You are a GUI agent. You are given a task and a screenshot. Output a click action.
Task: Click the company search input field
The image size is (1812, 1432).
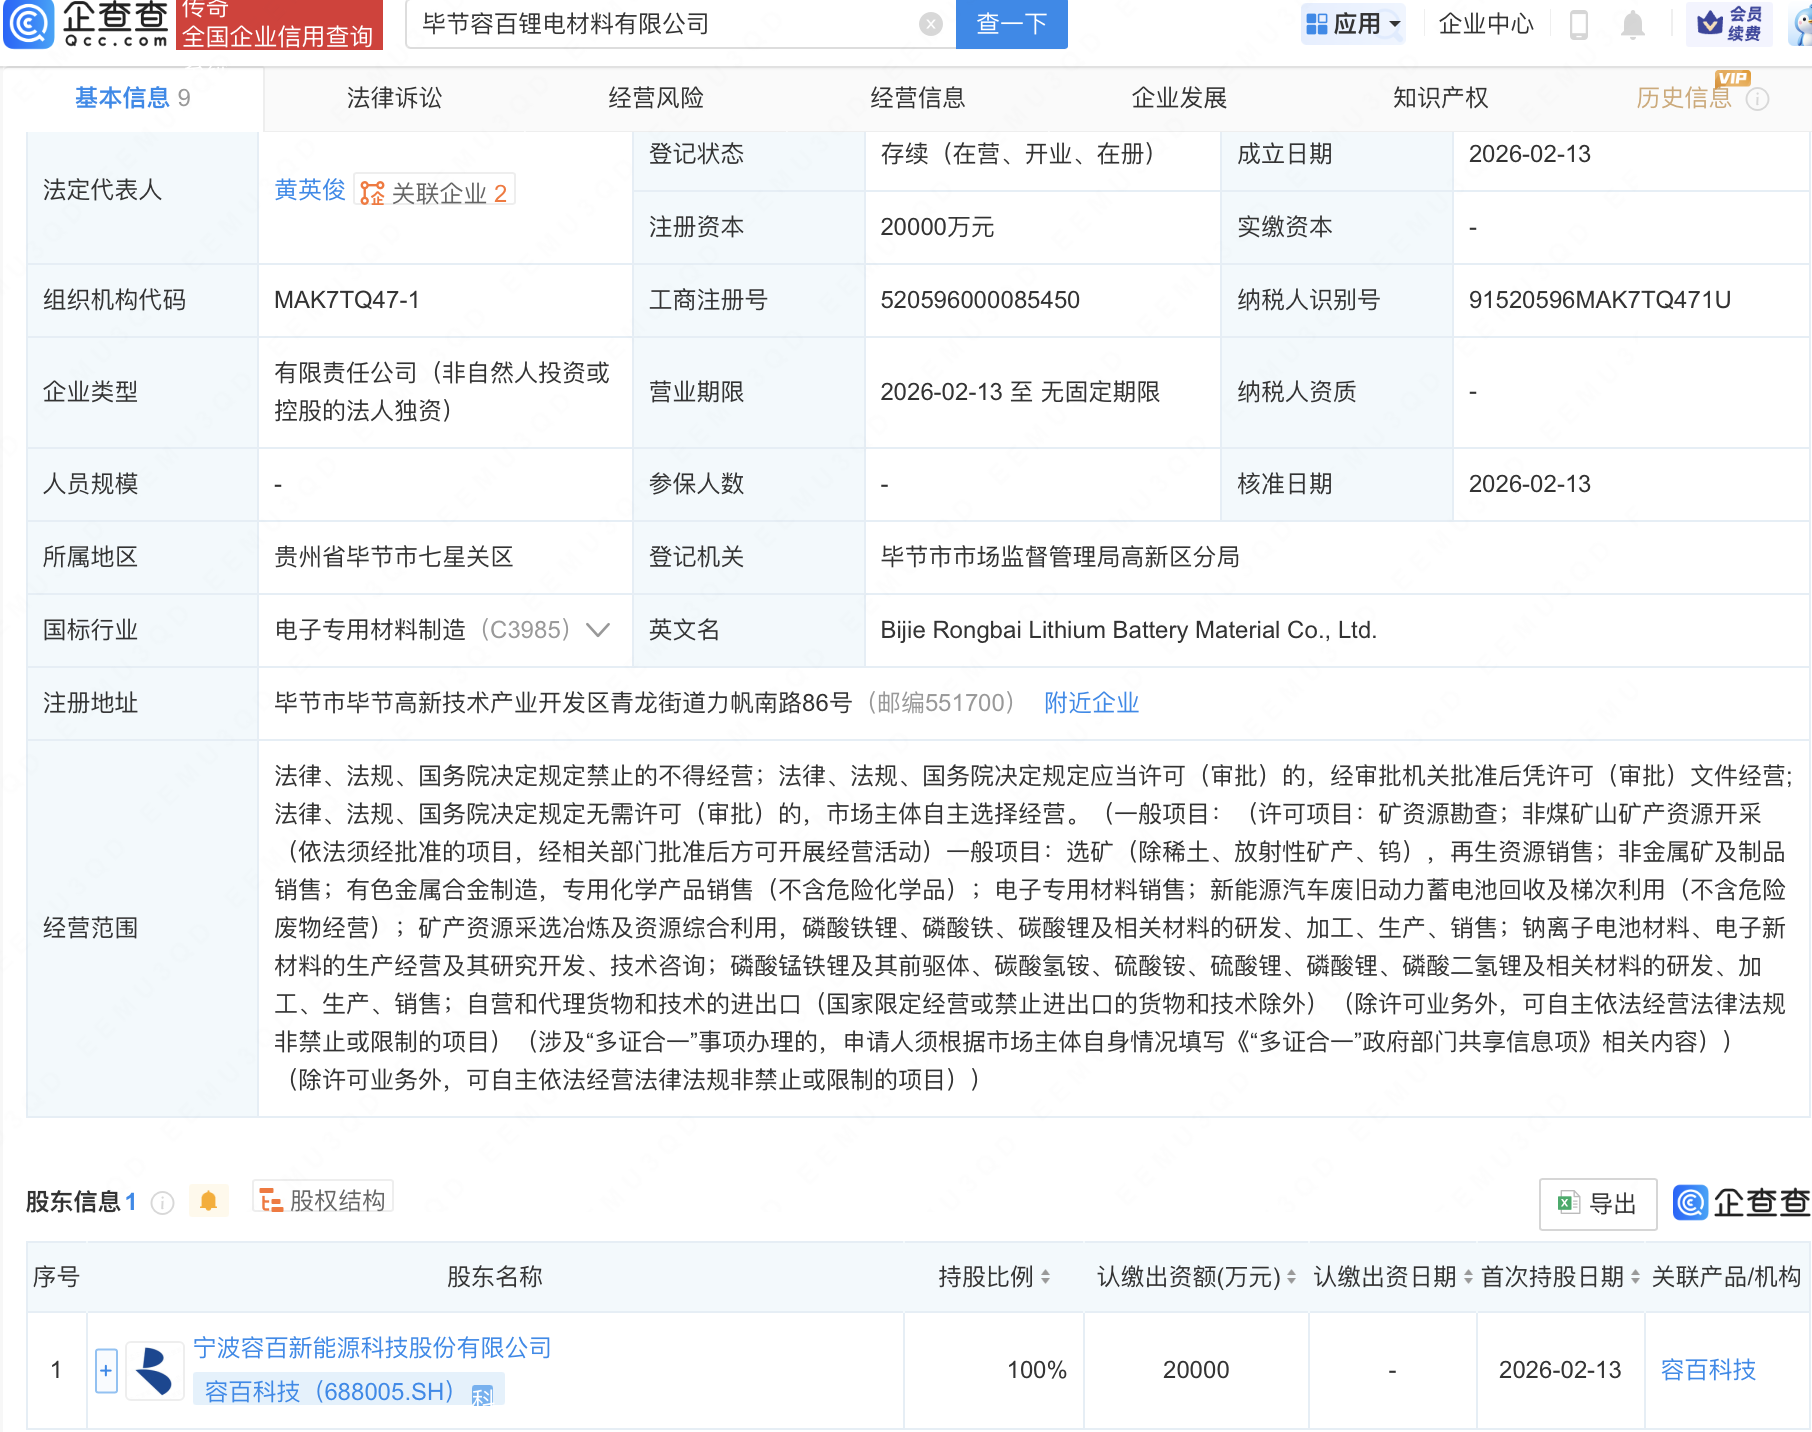click(x=660, y=24)
